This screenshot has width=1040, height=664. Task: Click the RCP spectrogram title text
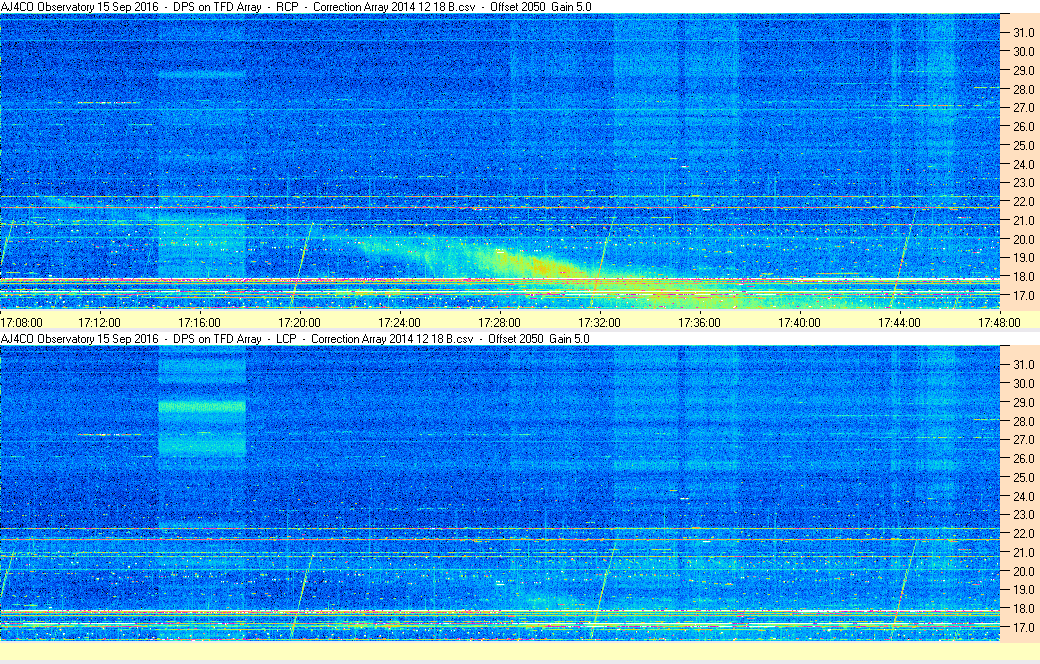tap(296, 7)
